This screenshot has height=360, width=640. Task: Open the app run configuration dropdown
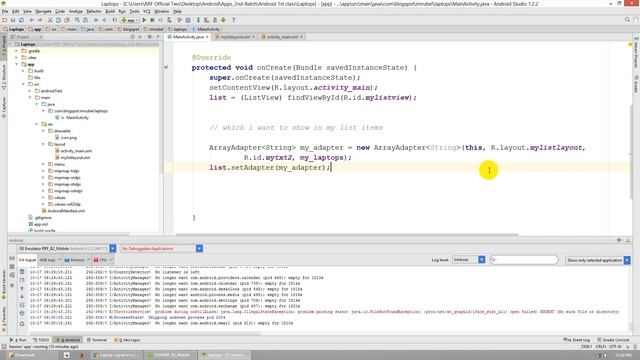coord(129,20)
